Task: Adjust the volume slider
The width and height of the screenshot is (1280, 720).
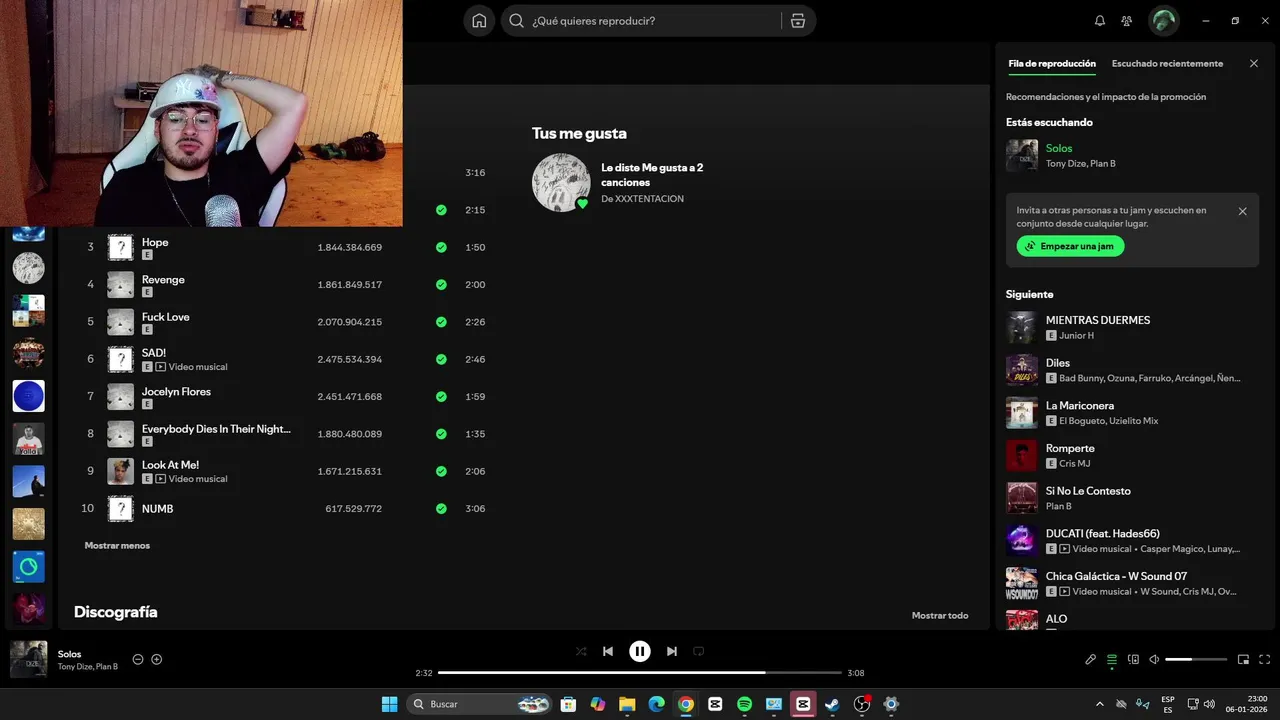Action: (x=1196, y=660)
